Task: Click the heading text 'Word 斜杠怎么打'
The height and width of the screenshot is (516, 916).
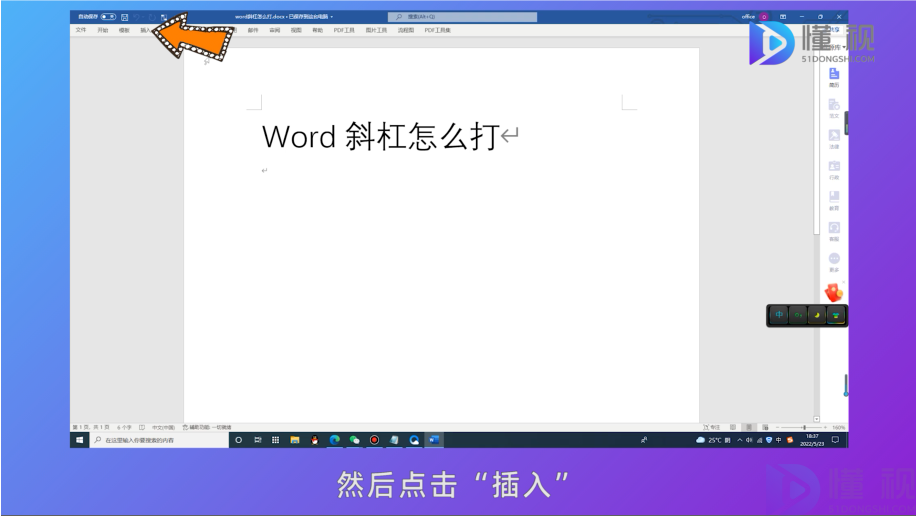Action: point(380,137)
